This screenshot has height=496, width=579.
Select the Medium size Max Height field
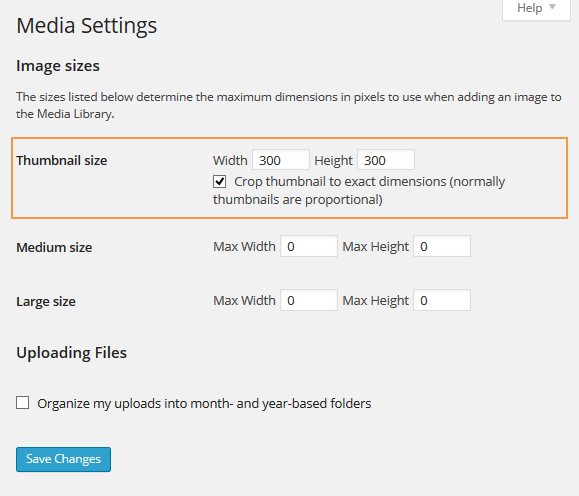[x=442, y=246]
